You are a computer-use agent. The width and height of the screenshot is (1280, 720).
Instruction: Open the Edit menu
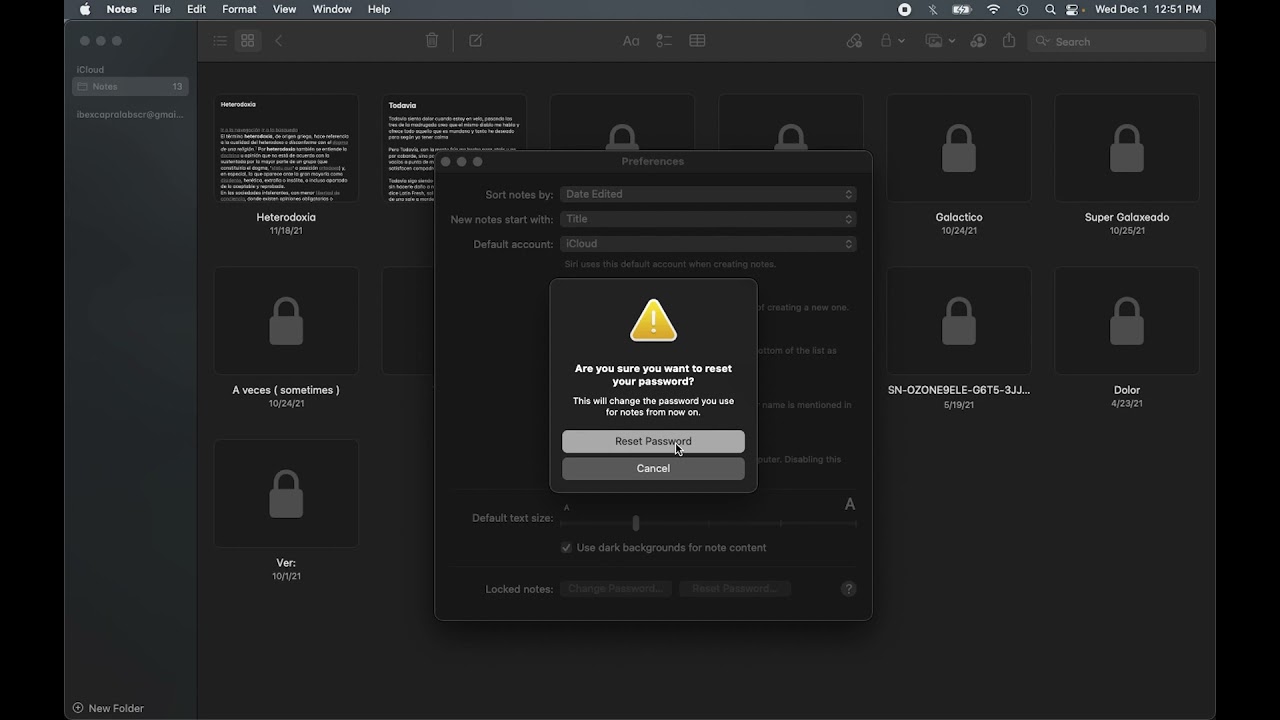coord(197,9)
